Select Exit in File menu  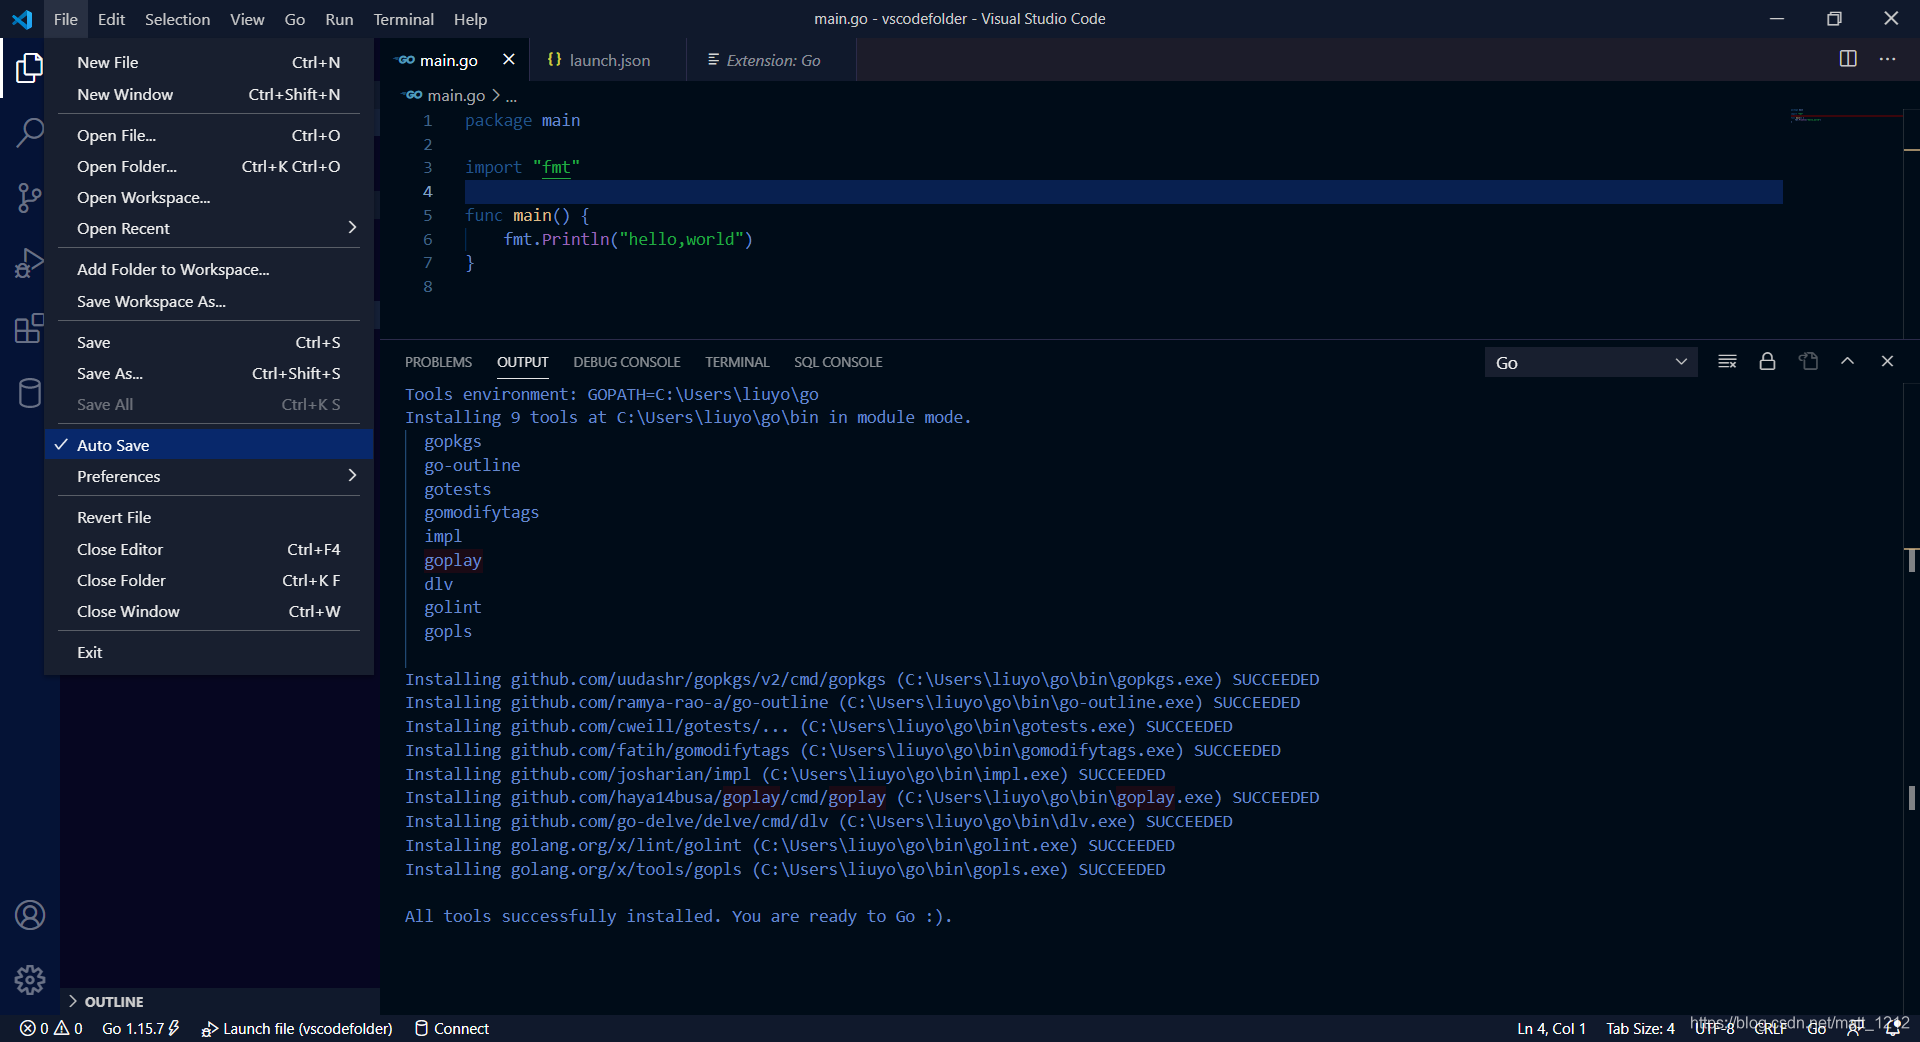pos(209,653)
